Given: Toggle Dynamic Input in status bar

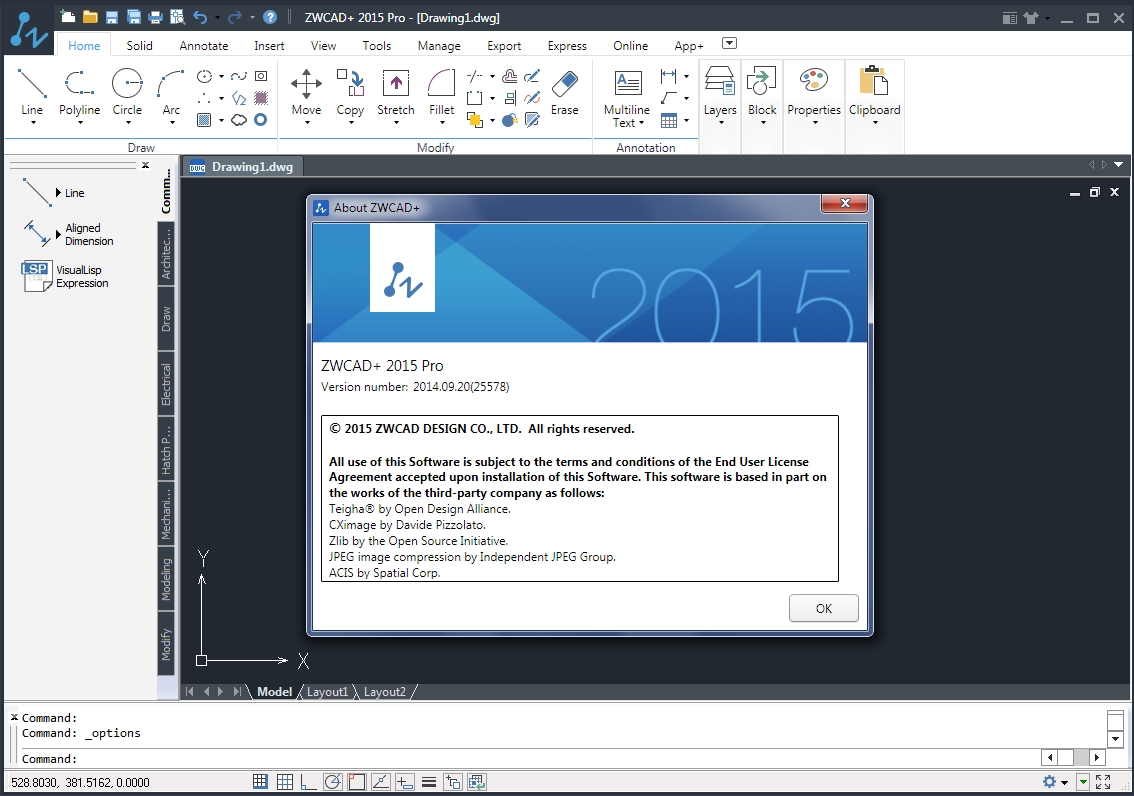Looking at the screenshot, I should [x=405, y=782].
